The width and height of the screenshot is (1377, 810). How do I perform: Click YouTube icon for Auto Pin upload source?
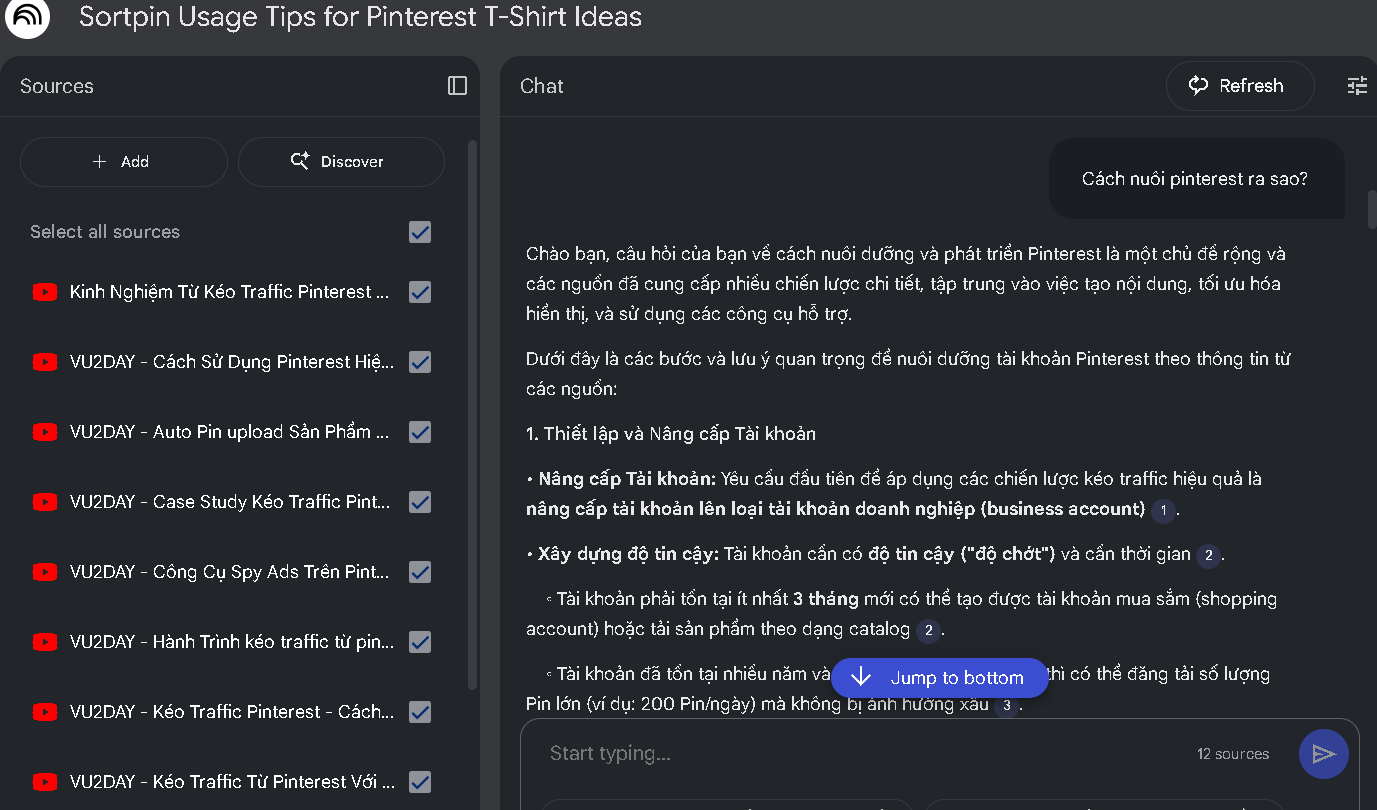[x=45, y=432]
